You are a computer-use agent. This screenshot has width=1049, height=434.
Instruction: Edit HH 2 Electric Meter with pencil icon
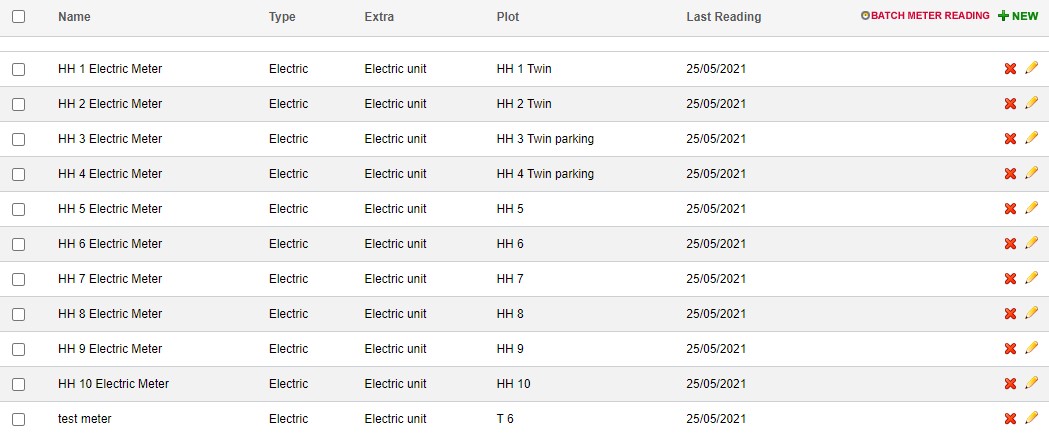(1032, 103)
